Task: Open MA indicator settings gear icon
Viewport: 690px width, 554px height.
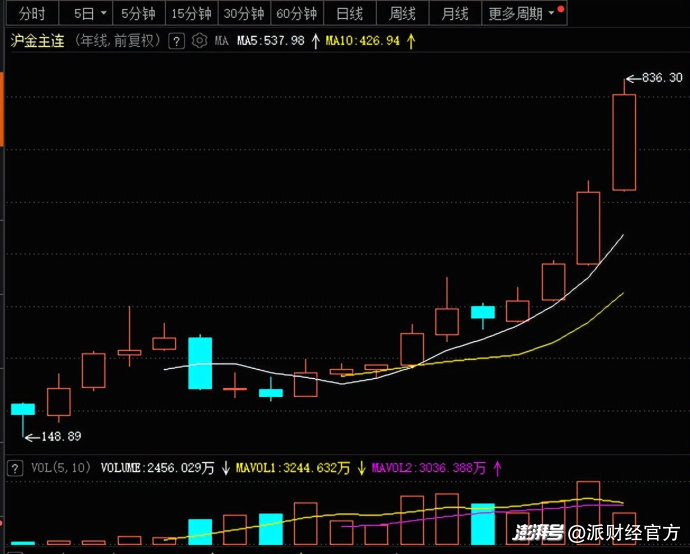Action: 199,41
